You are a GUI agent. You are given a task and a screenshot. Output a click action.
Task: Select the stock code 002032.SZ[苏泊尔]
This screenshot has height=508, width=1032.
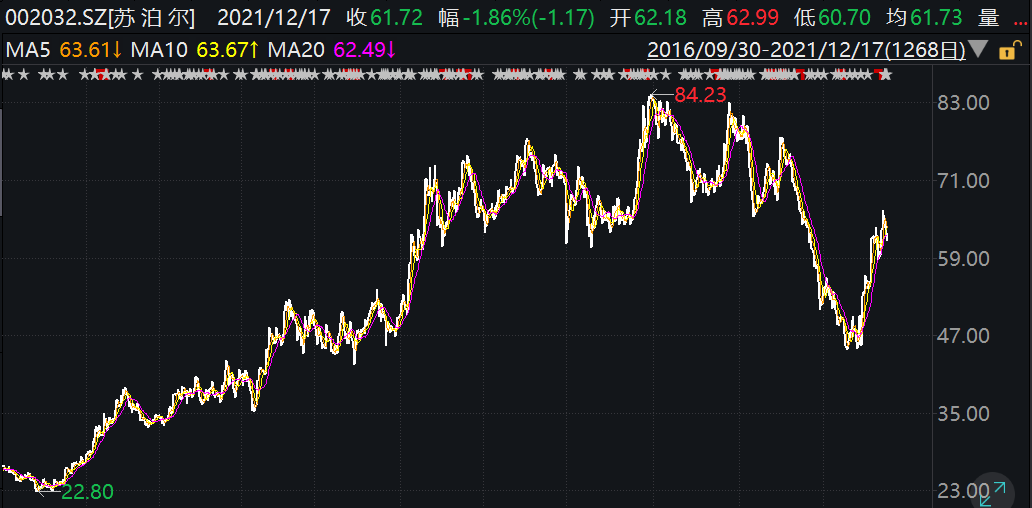pos(101,18)
